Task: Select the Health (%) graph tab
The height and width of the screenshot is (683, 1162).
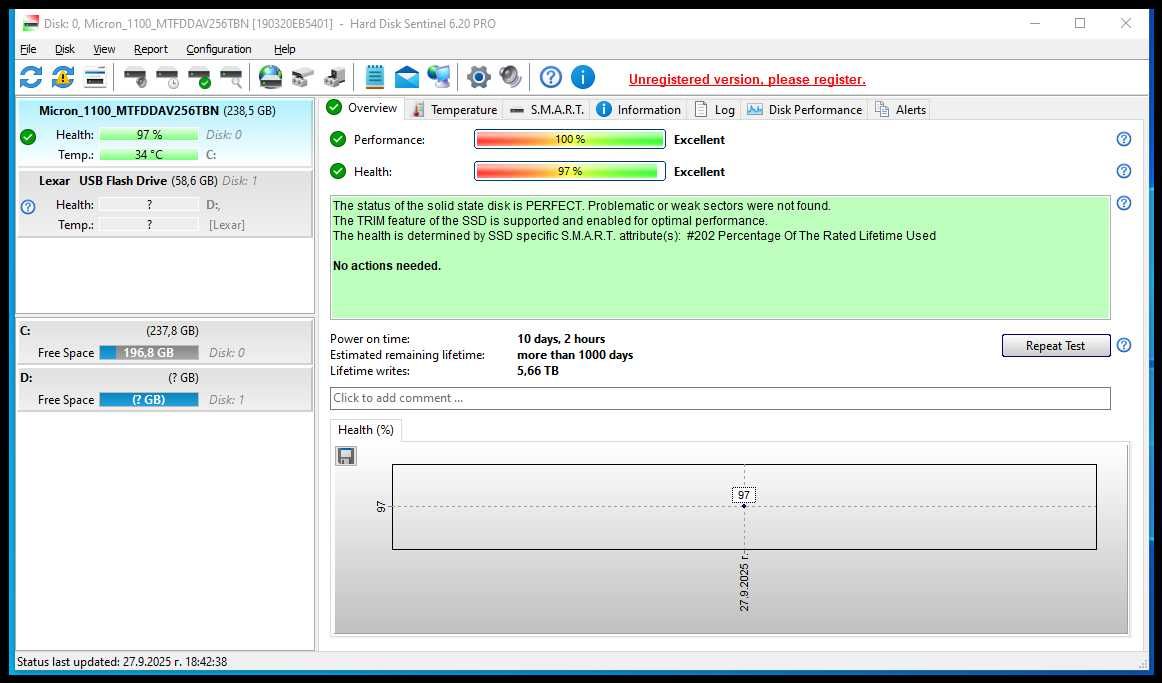Action: (x=365, y=430)
